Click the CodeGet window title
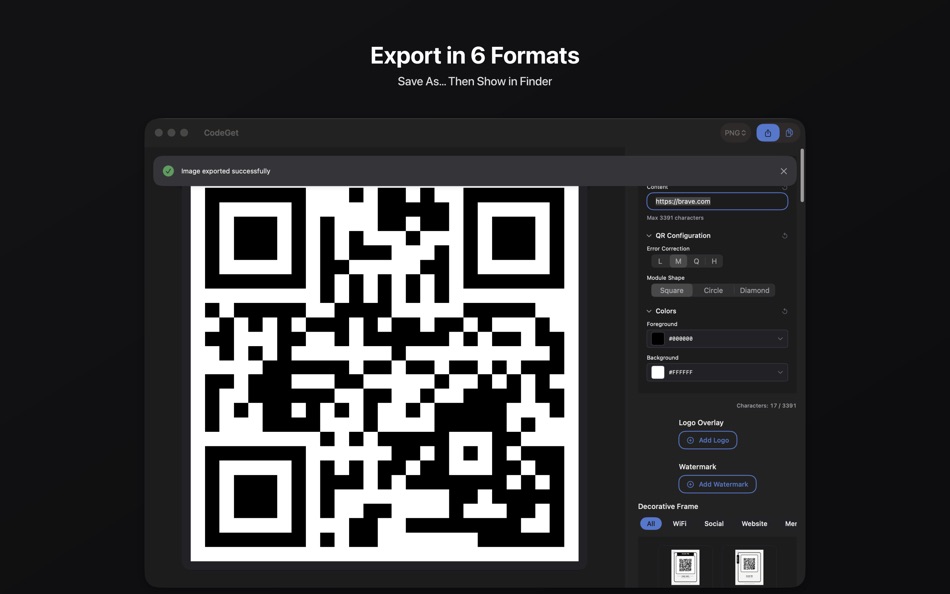 pos(221,133)
